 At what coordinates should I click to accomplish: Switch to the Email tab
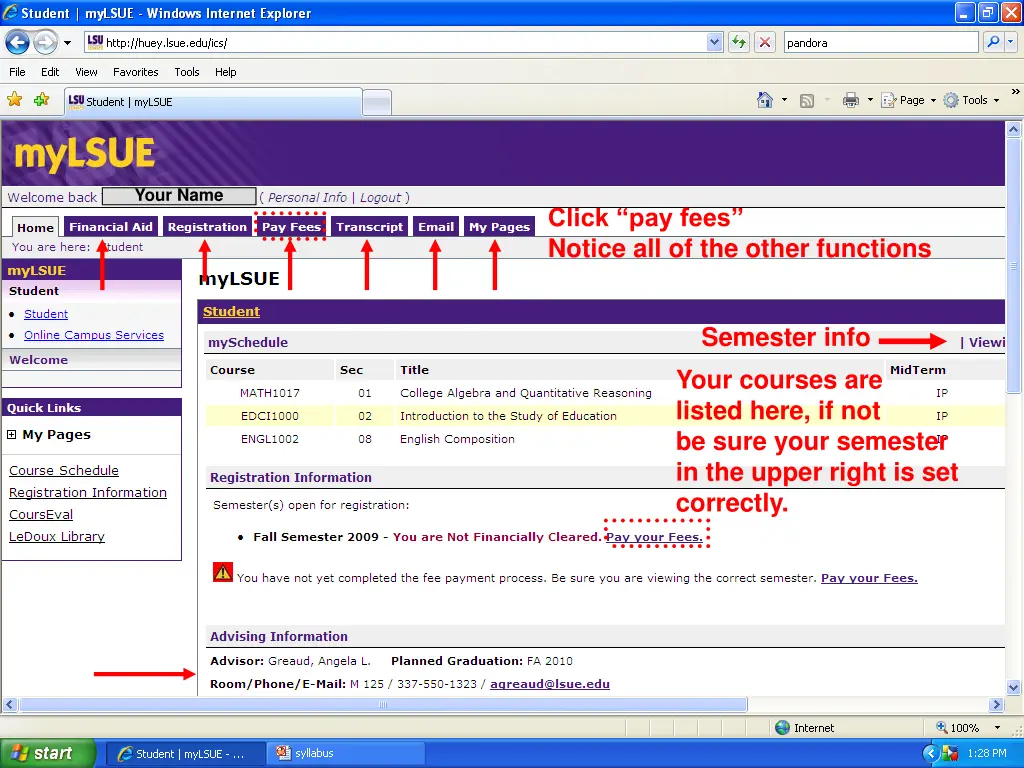[x=436, y=227]
